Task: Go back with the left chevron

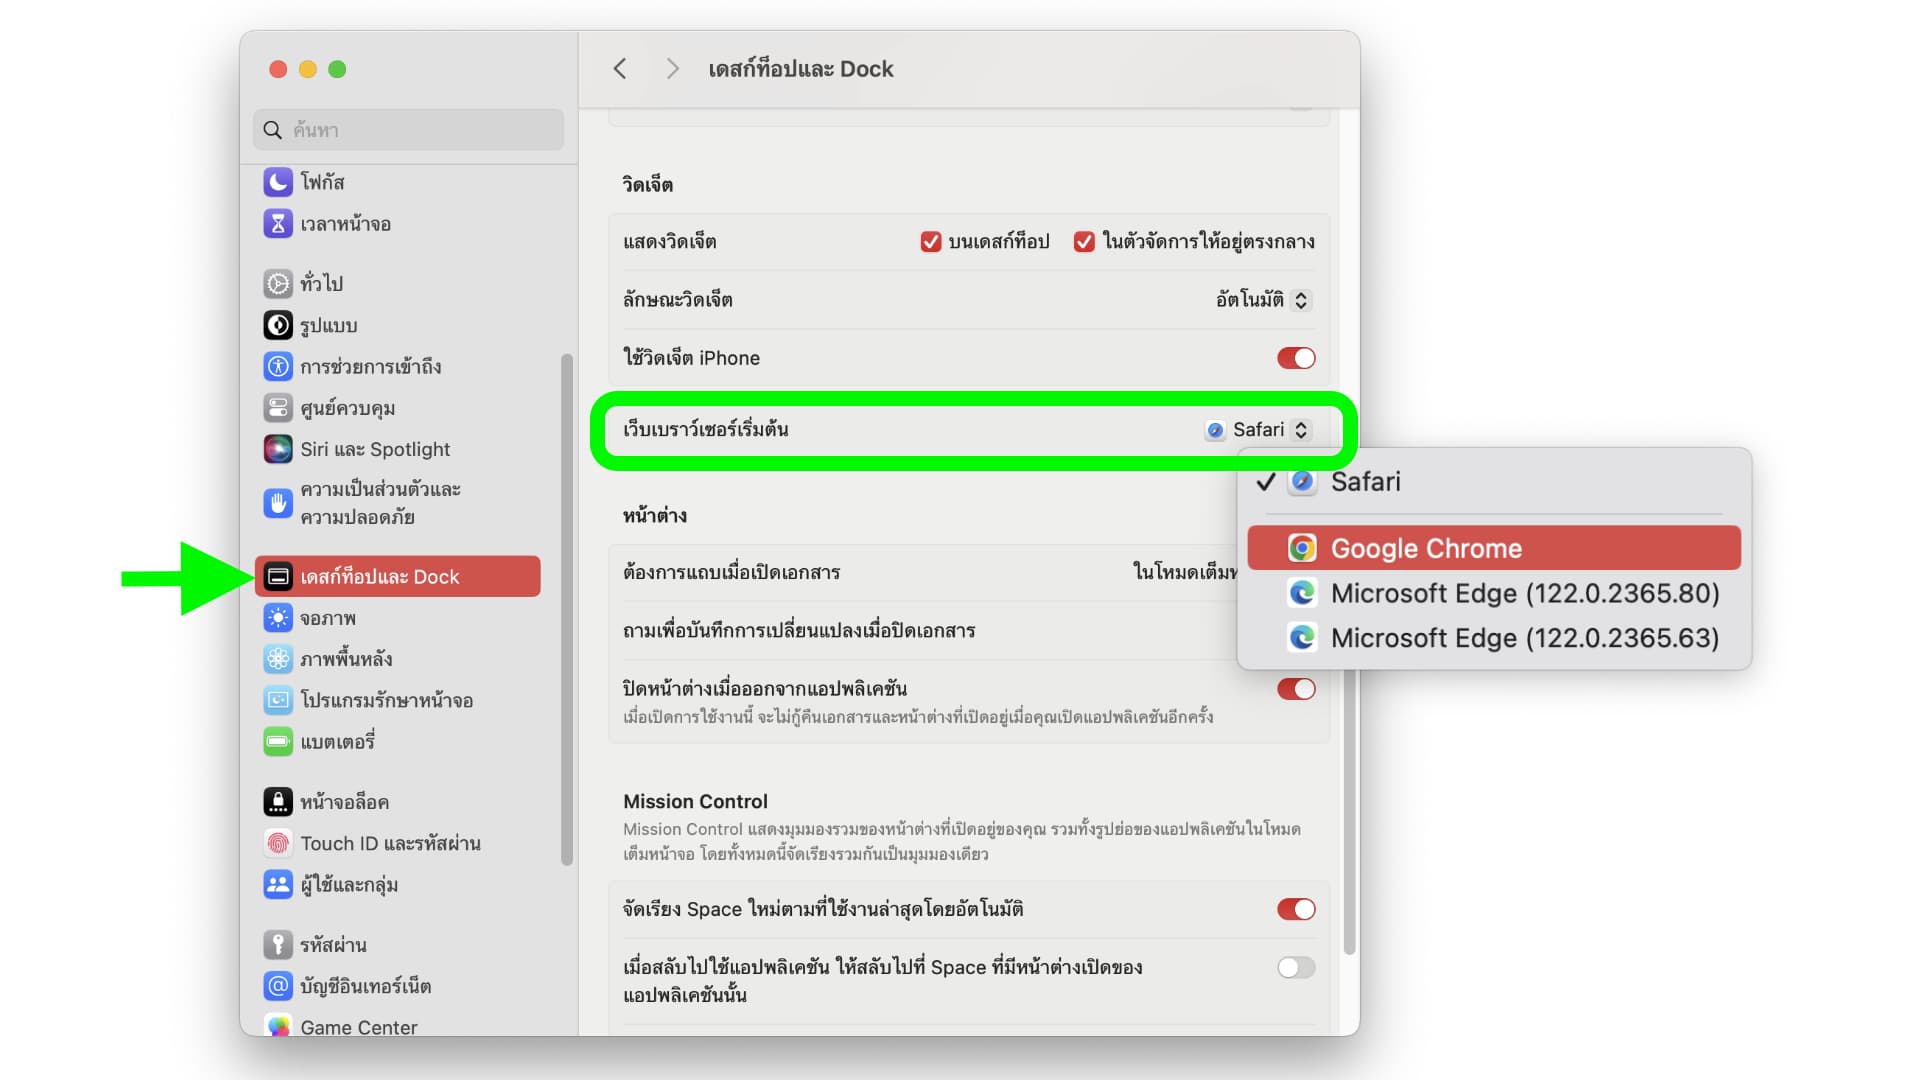Action: tap(620, 69)
